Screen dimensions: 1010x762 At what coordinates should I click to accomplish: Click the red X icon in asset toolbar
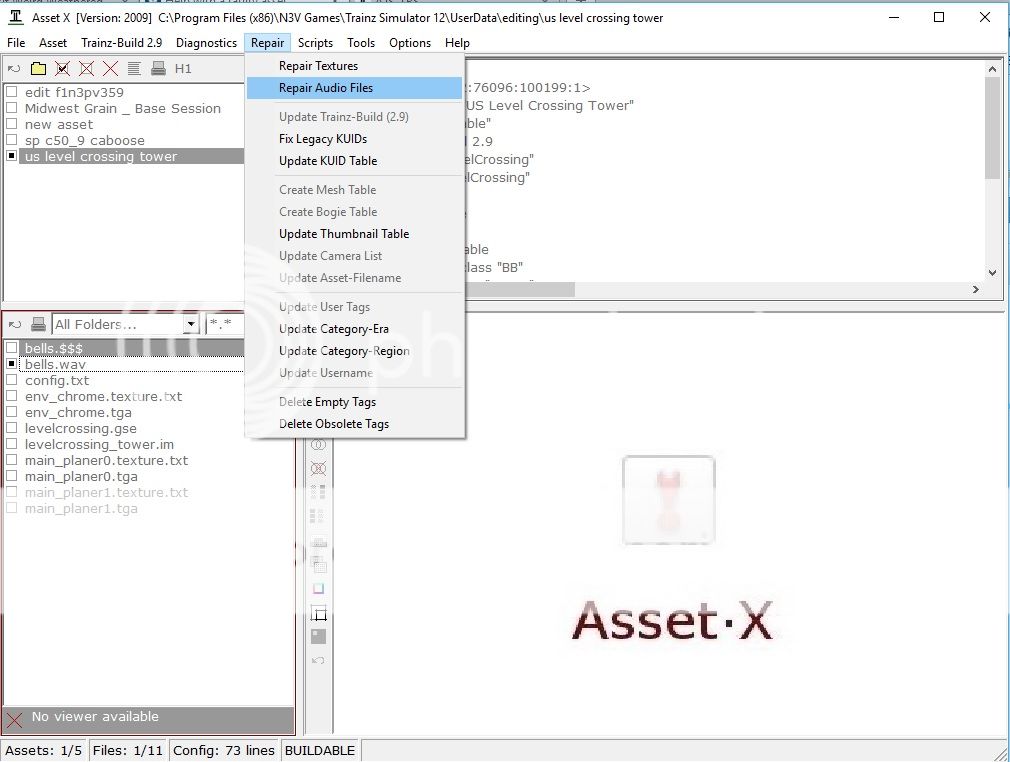(111, 68)
